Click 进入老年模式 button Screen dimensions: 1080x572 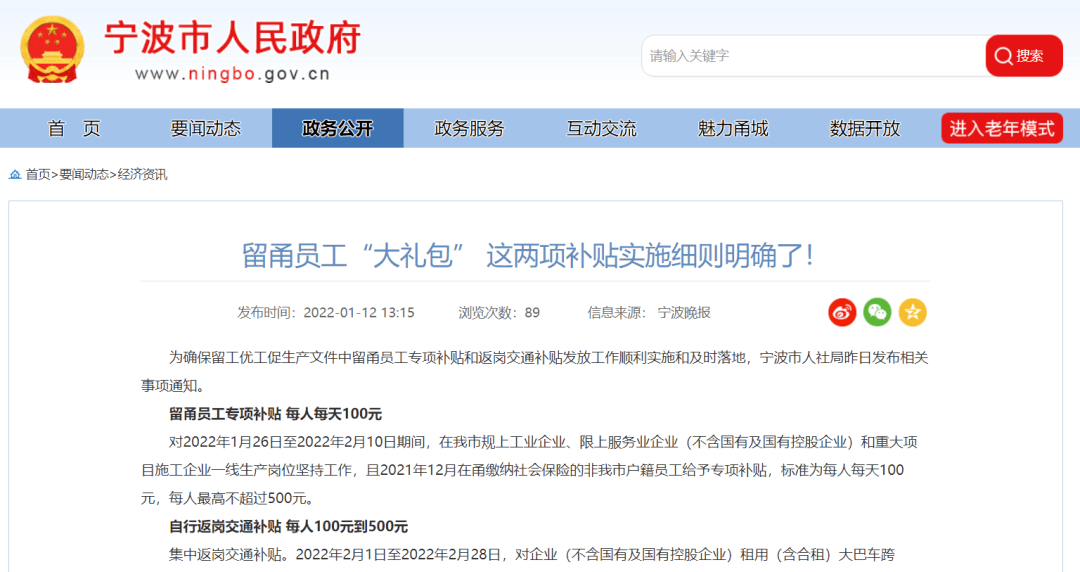point(1001,128)
